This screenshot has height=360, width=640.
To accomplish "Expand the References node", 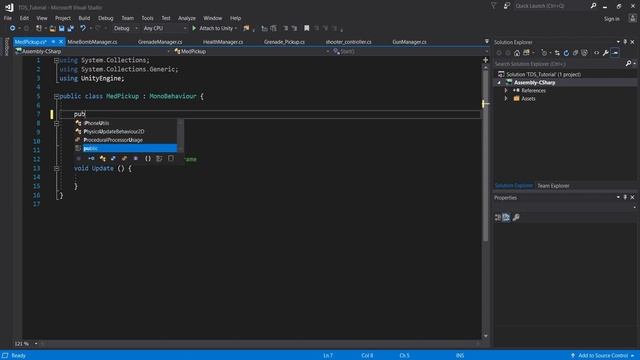I will tap(506, 91).
